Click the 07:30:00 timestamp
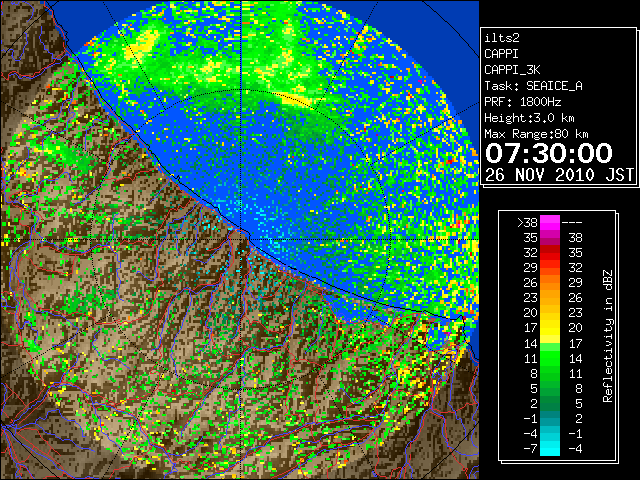640x480 pixels. (549, 153)
